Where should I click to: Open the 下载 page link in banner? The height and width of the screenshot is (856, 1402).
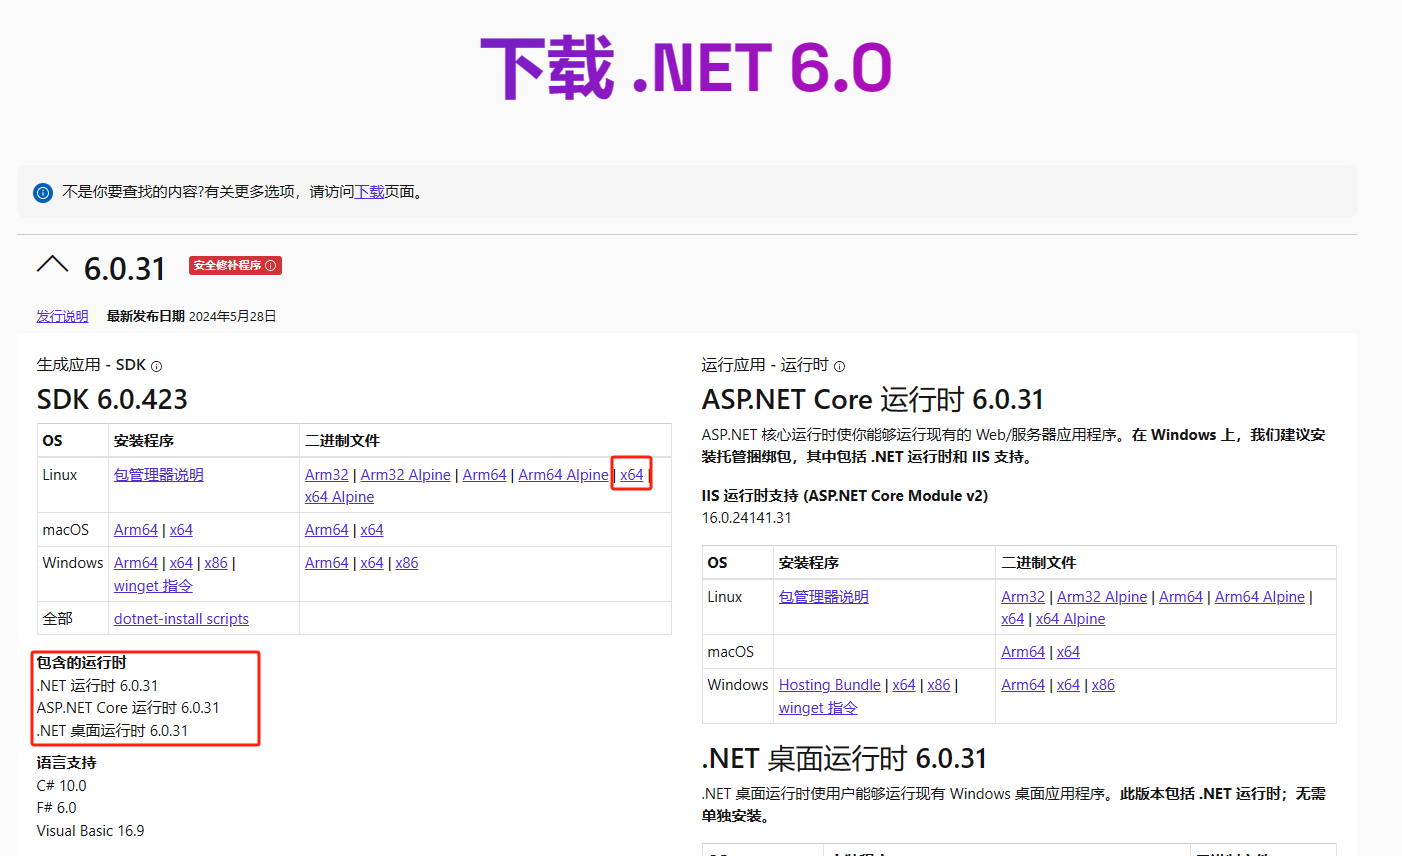coord(370,192)
